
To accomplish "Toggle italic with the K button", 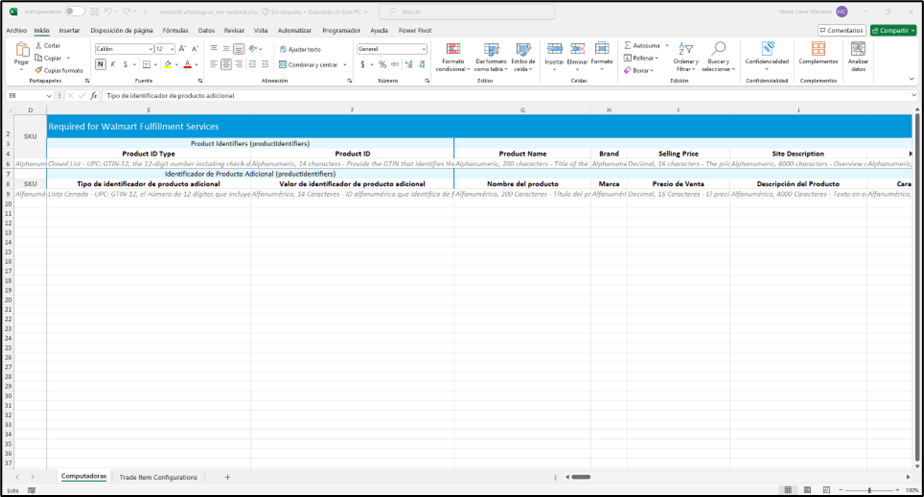I will (113, 64).
